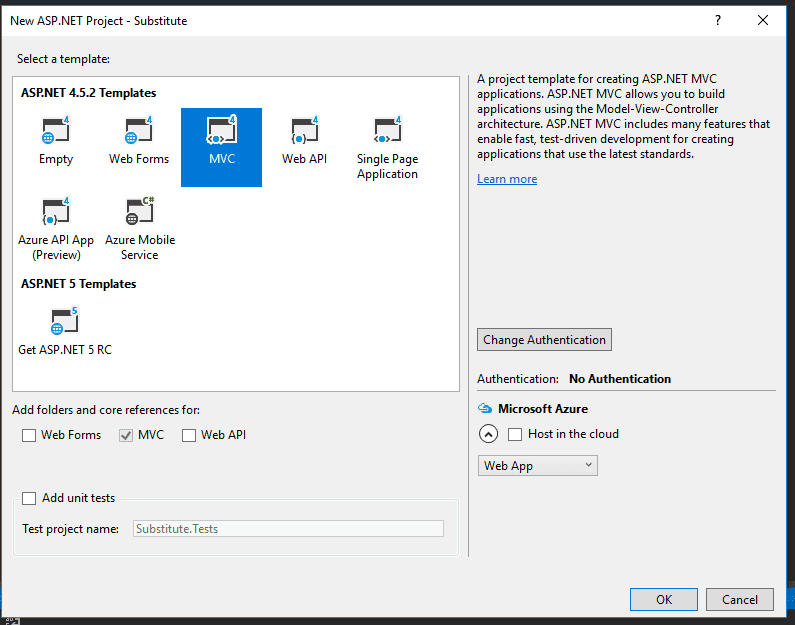The height and width of the screenshot is (625, 795).
Task: Enable the Web Forms core references checkbox
Action: 29,435
